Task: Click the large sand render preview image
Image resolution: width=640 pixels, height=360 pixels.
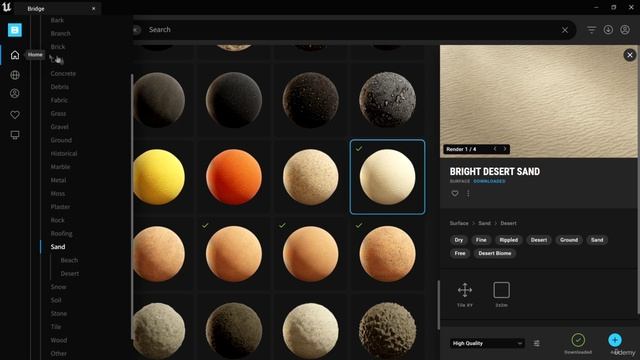Action: pos(539,101)
